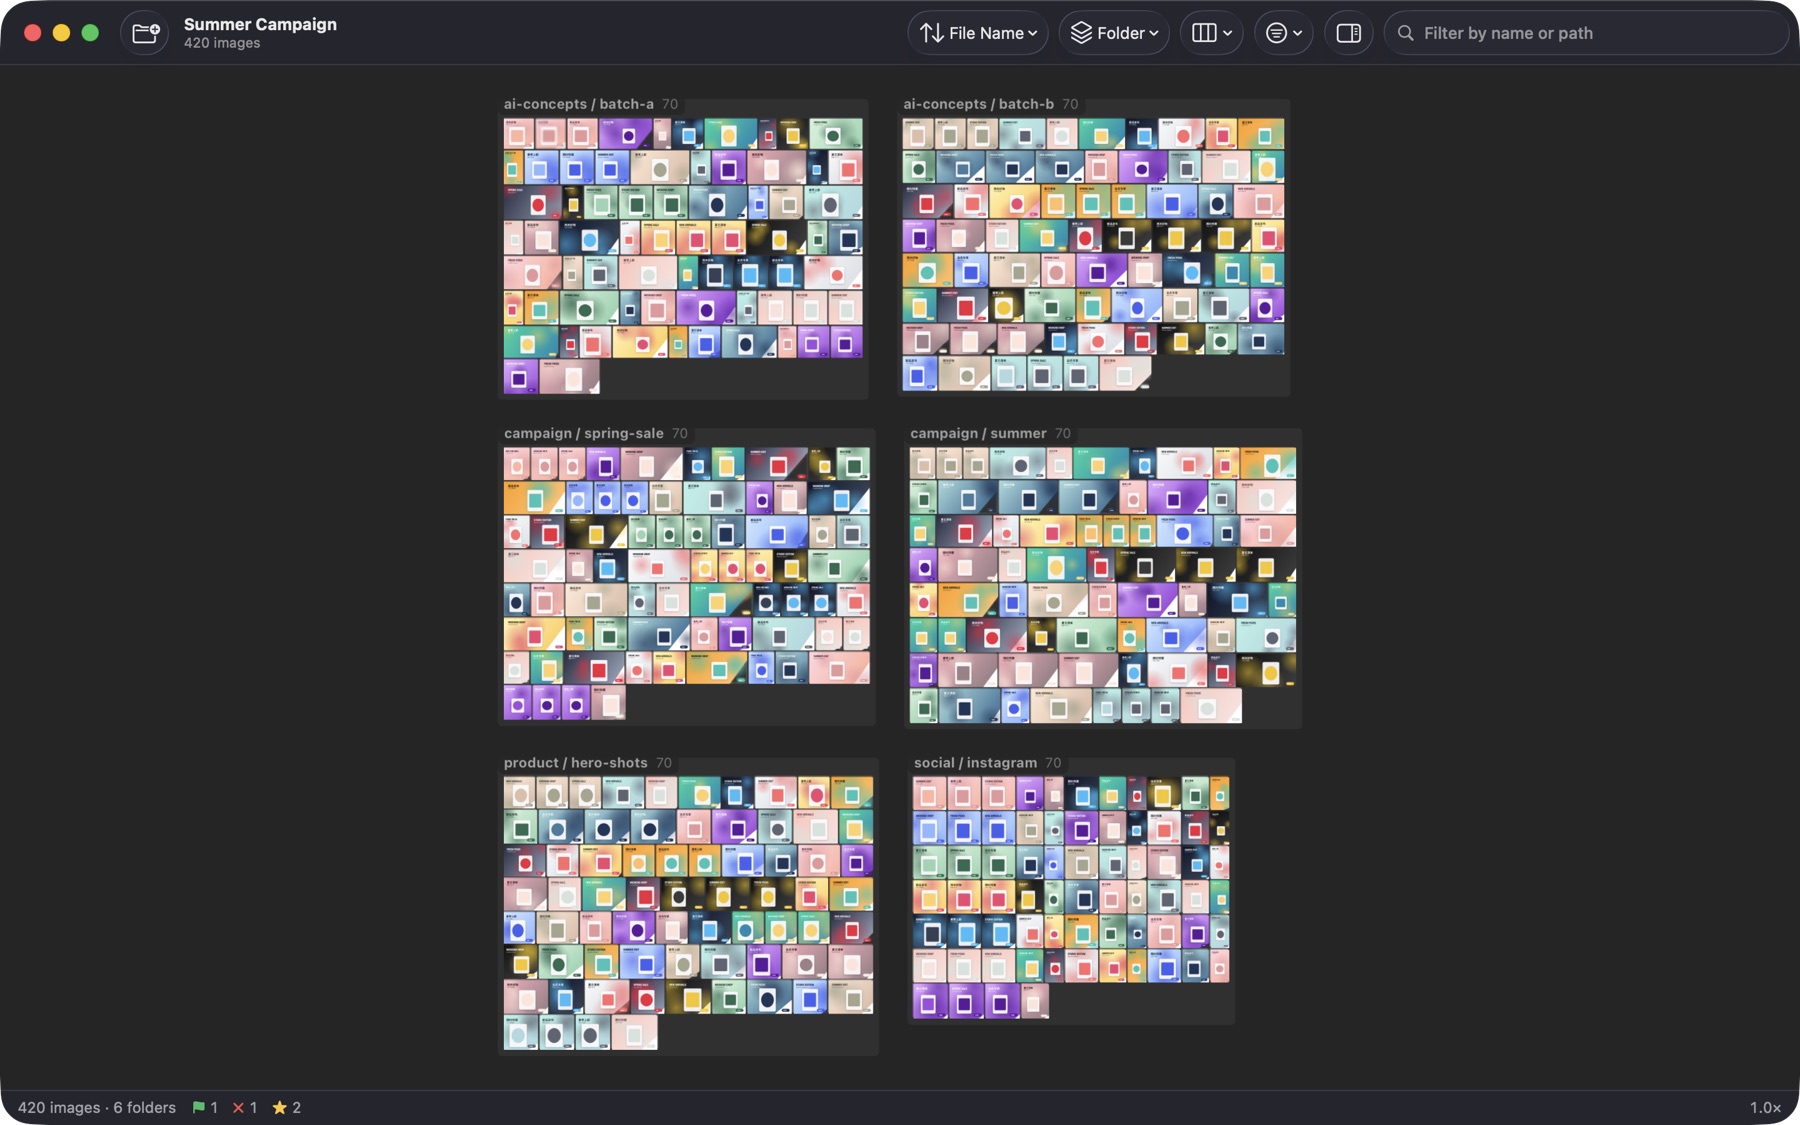The image size is (1800, 1125).
Task: Click the red rejected X count in status bar
Action: (245, 1107)
